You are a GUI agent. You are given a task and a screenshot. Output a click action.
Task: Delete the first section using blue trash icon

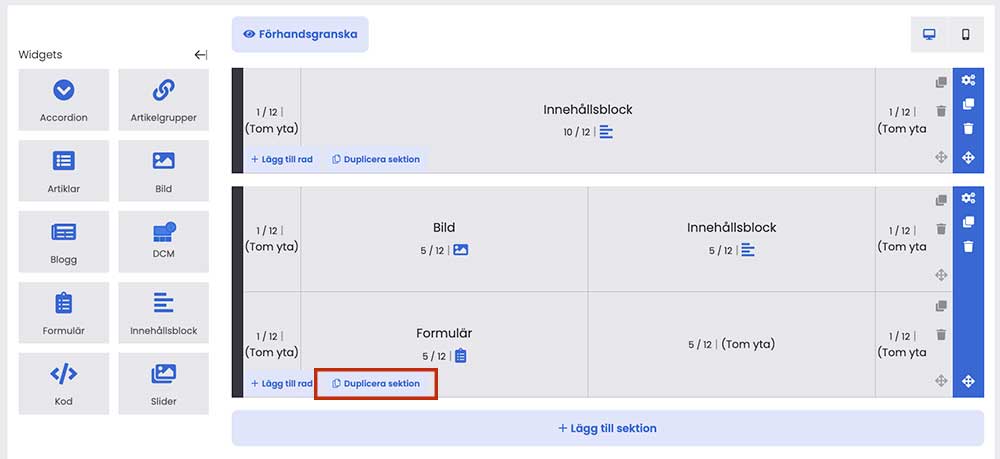coord(968,129)
